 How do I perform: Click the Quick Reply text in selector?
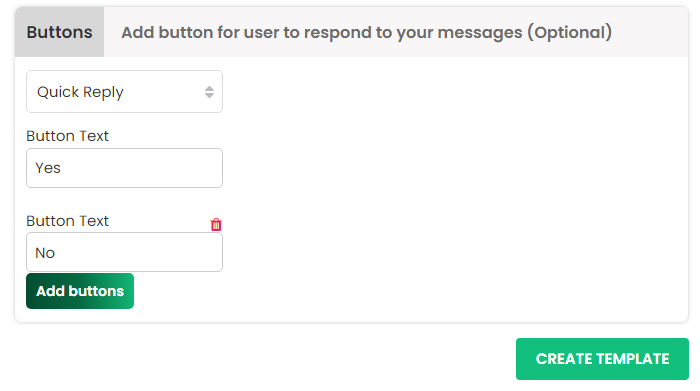tap(80, 92)
